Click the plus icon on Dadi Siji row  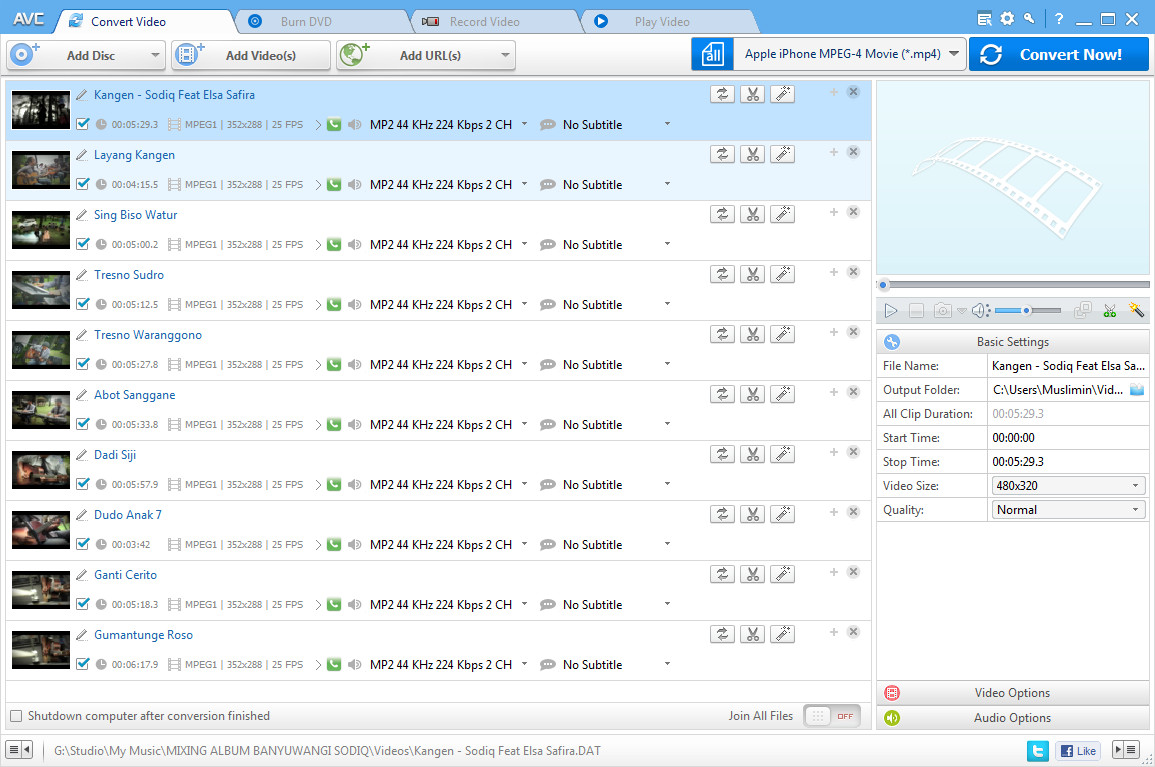[834, 452]
